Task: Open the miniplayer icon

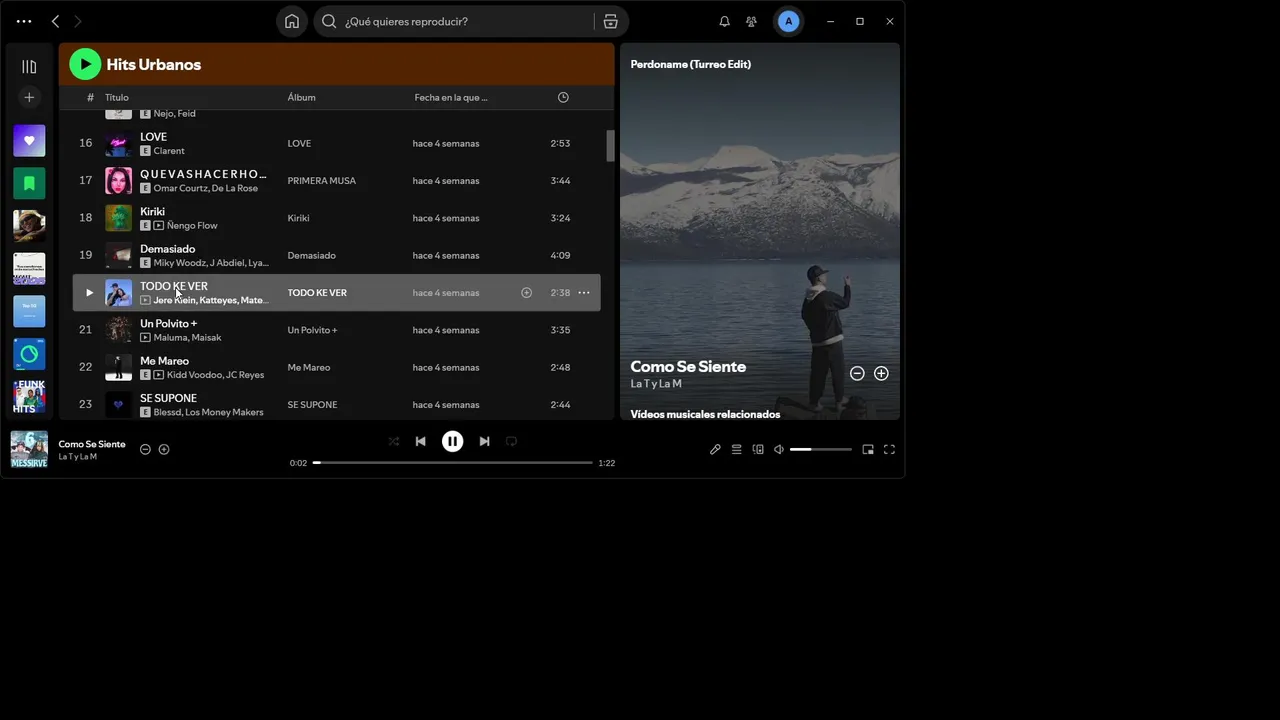Action: pyautogui.click(x=868, y=450)
